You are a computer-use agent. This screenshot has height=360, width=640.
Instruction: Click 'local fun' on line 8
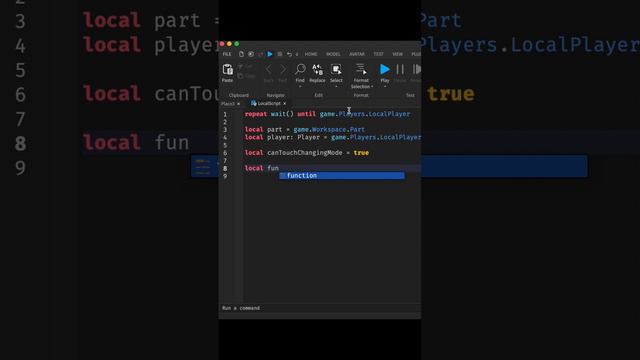[262, 168]
